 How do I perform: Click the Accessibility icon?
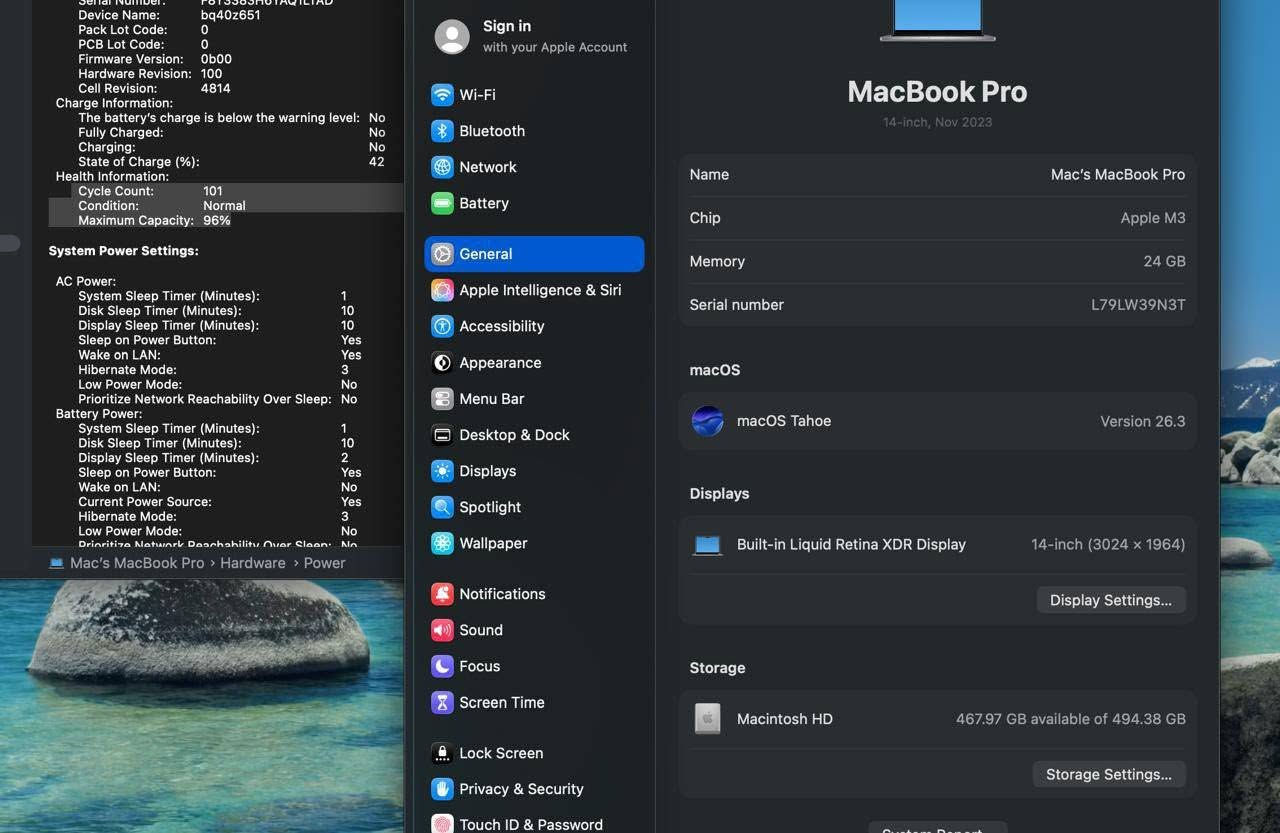point(442,326)
